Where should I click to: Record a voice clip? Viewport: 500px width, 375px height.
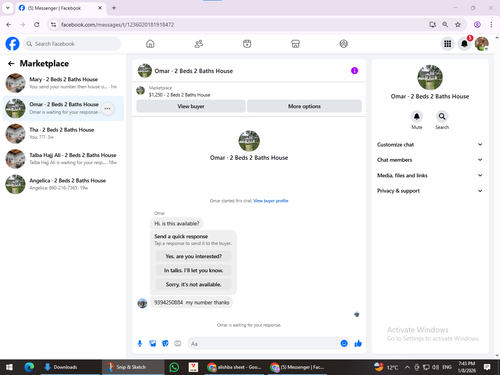pos(140,343)
